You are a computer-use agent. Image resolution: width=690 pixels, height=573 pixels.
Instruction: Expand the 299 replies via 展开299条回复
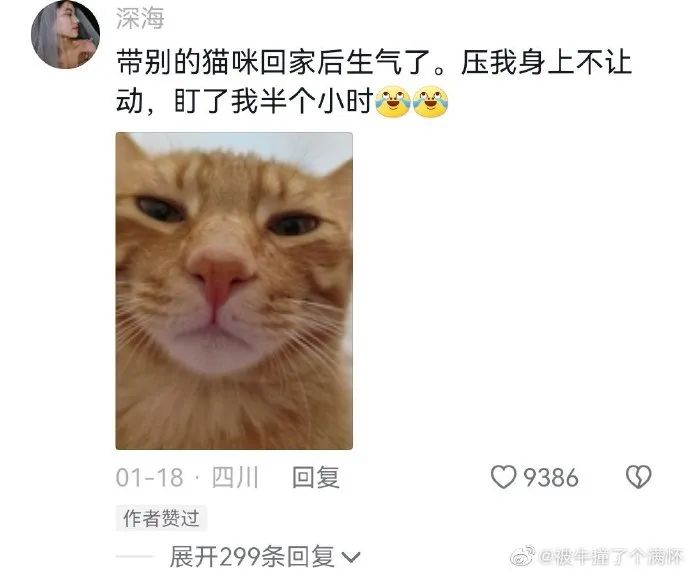pyautogui.click(x=252, y=557)
